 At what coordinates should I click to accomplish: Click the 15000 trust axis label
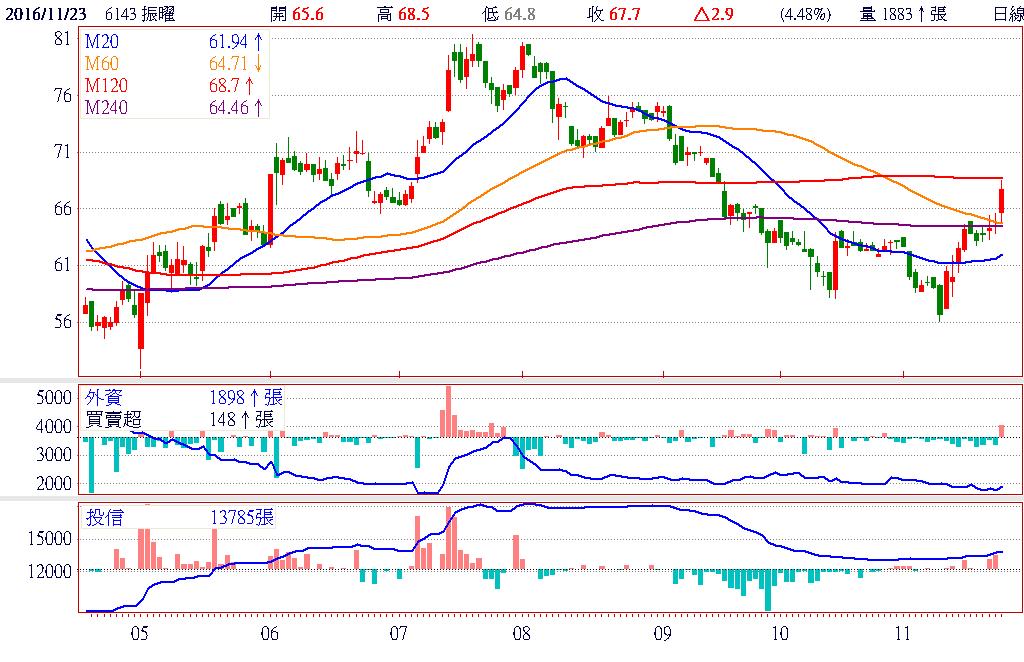pos(50,539)
